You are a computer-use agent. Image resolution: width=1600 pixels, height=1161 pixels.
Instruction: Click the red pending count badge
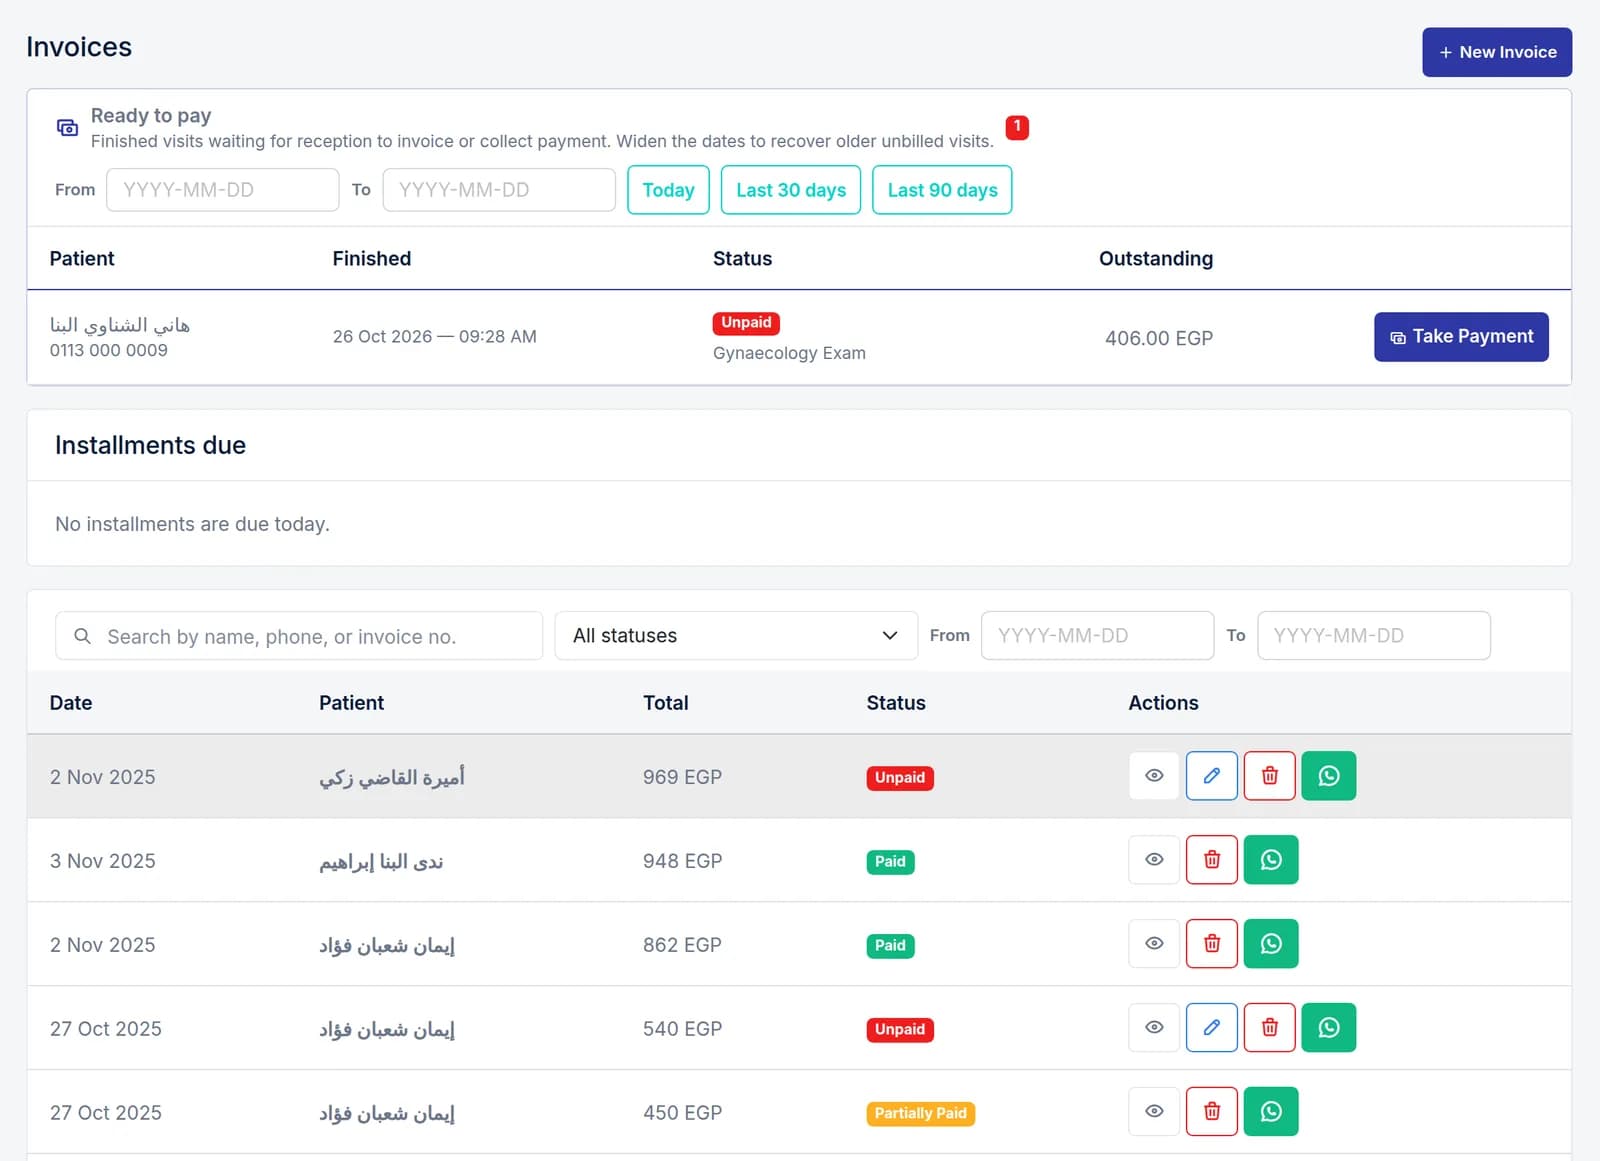(1017, 127)
